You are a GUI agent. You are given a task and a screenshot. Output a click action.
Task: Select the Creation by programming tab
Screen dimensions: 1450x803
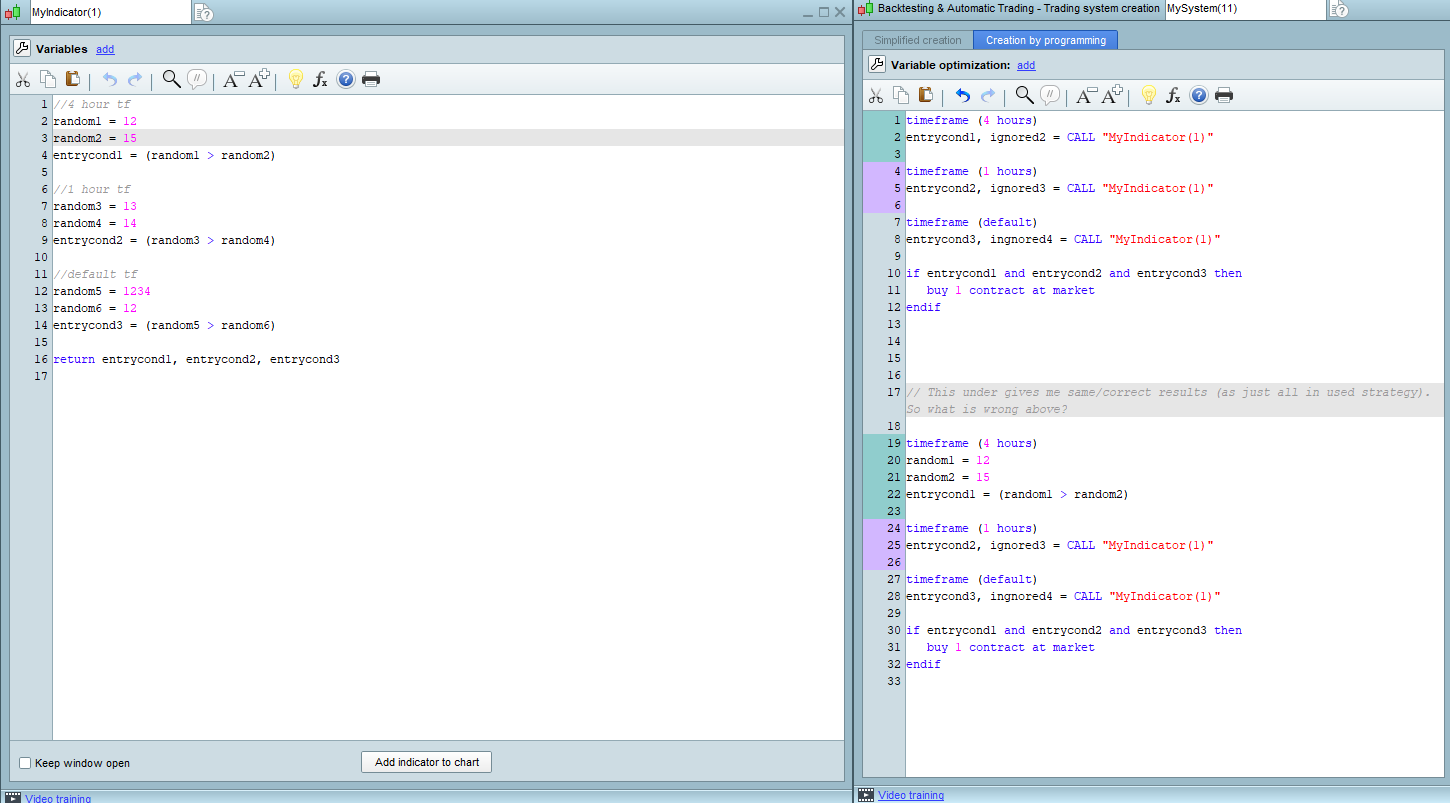(x=1045, y=40)
